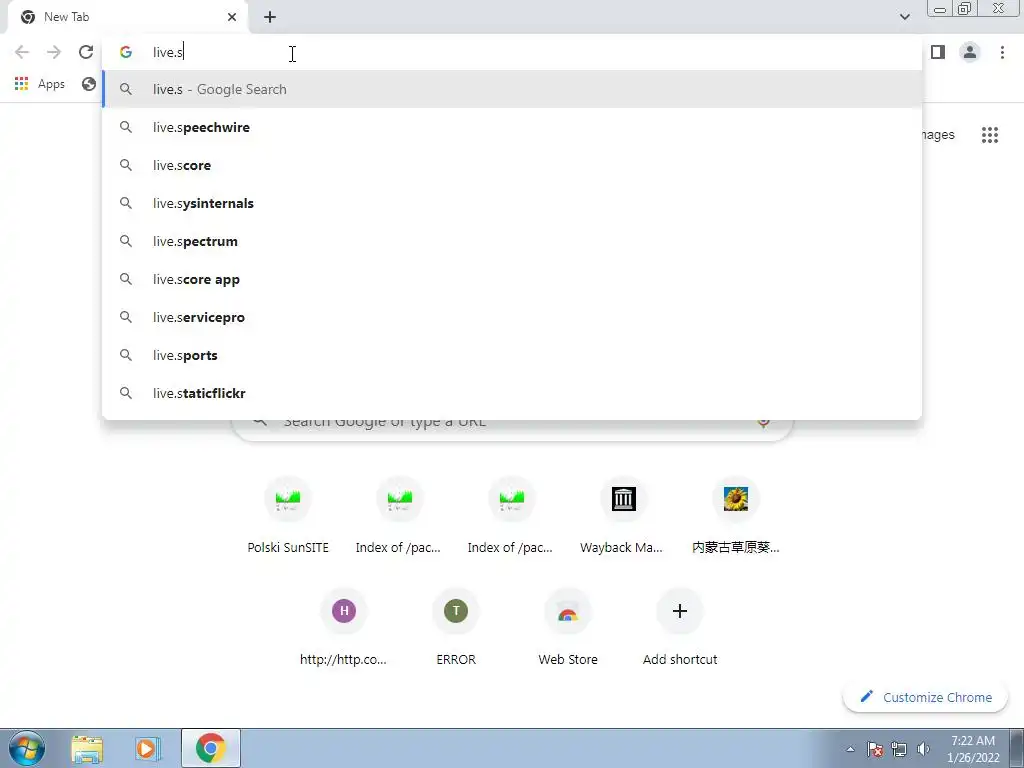
Task: Click the network tray icon
Action: tap(899, 749)
